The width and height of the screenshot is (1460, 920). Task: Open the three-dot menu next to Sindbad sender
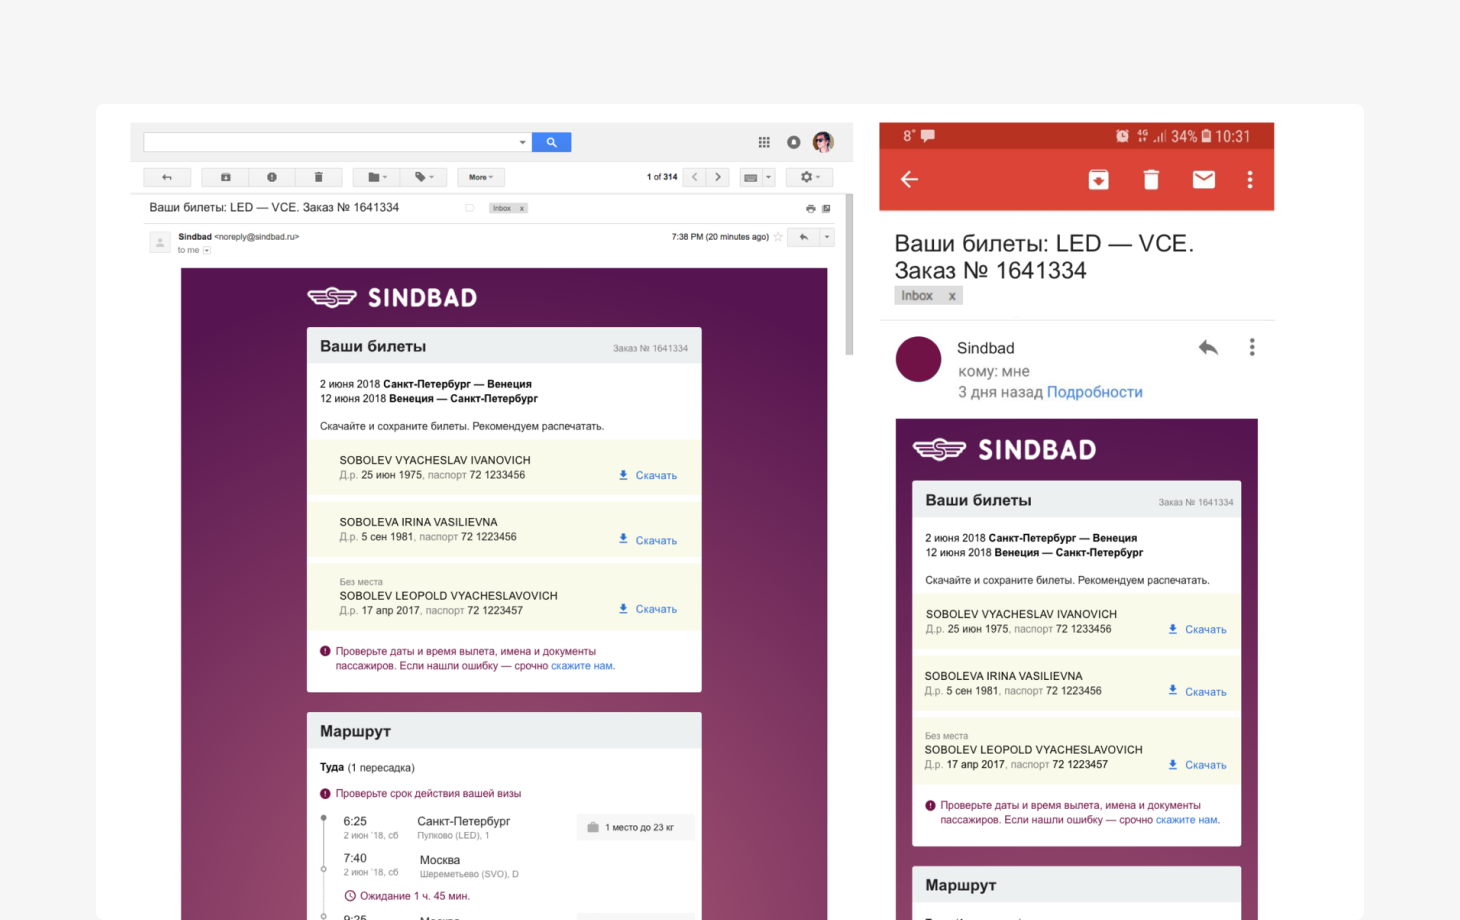(x=1252, y=347)
